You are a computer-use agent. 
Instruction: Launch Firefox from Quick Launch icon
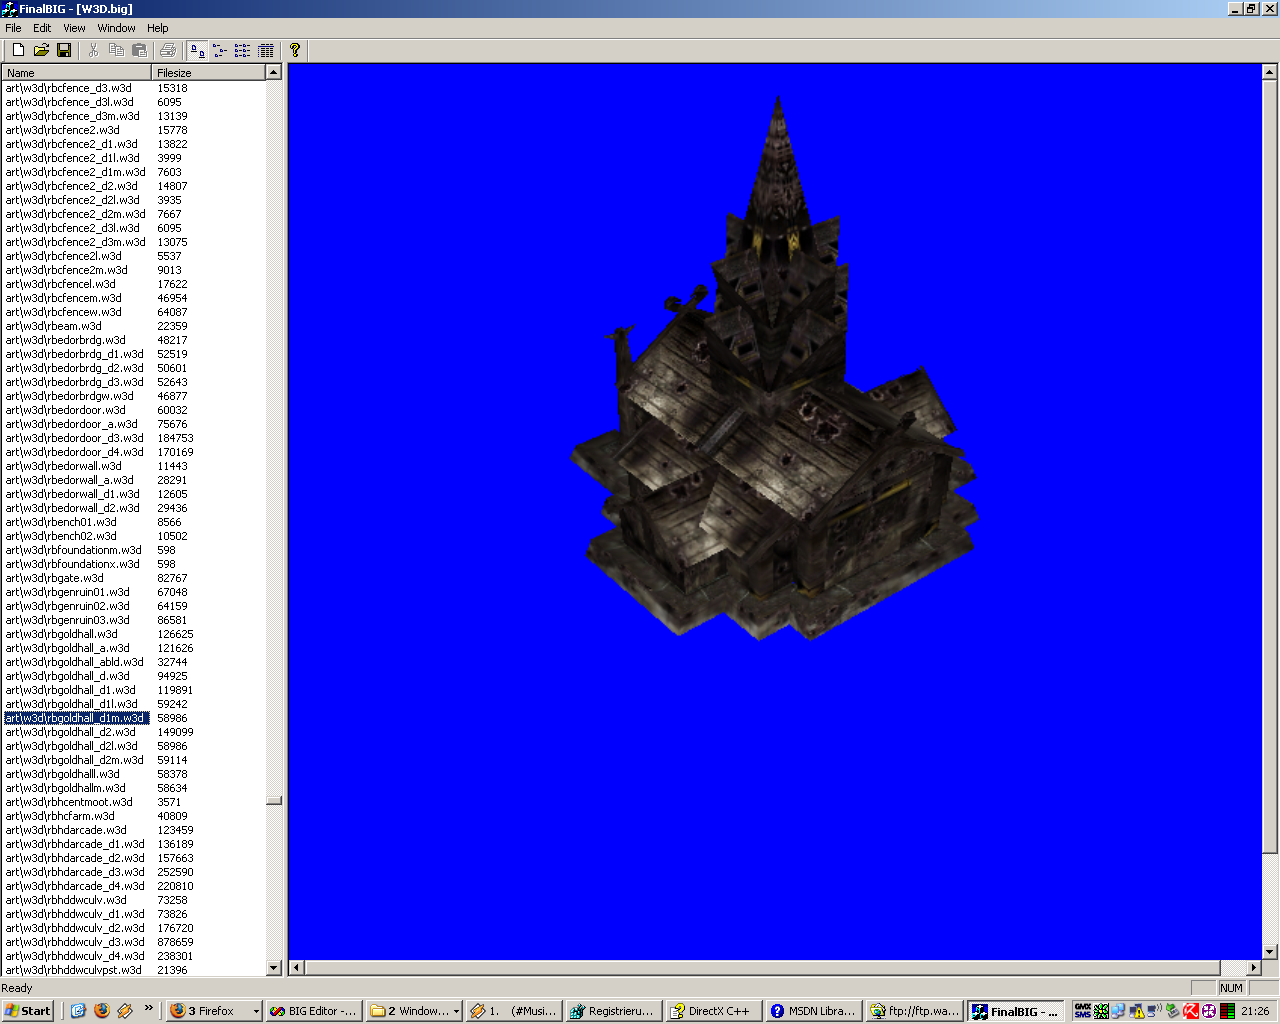click(101, 1011)
